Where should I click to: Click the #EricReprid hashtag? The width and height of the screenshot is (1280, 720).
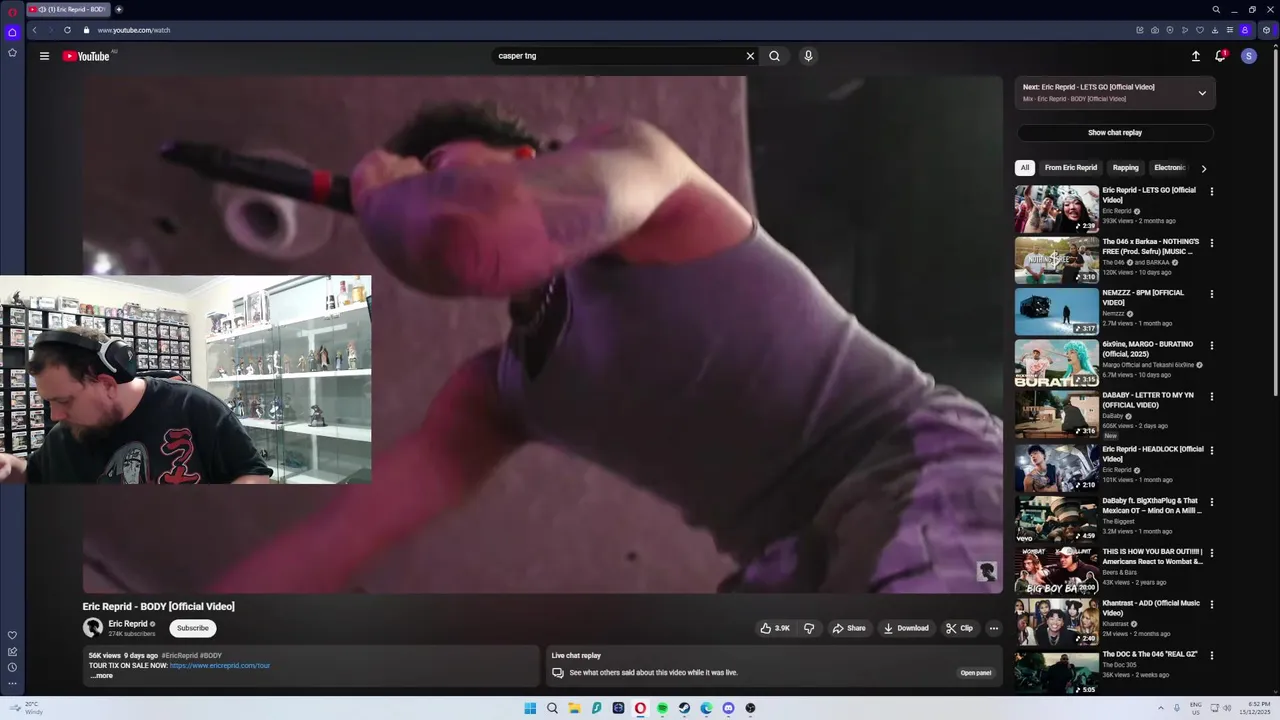click(179, 656)
